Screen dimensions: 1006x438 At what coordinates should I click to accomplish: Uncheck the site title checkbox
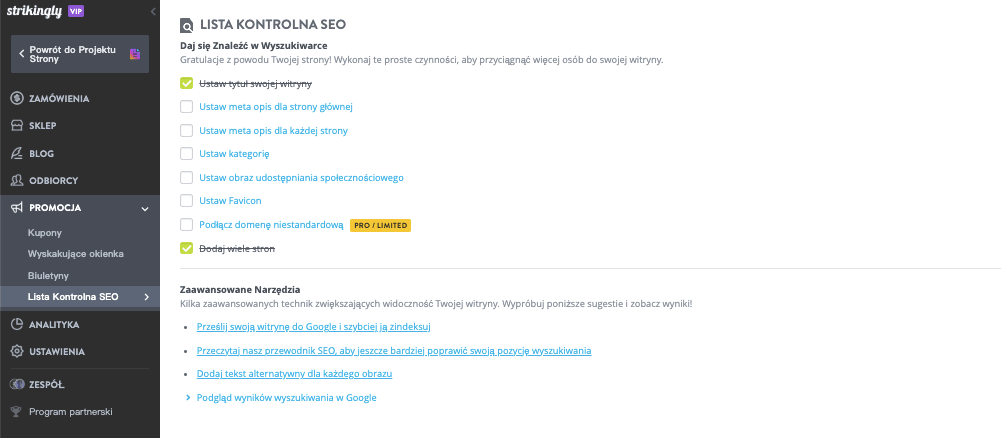click(x=187, y=83)
